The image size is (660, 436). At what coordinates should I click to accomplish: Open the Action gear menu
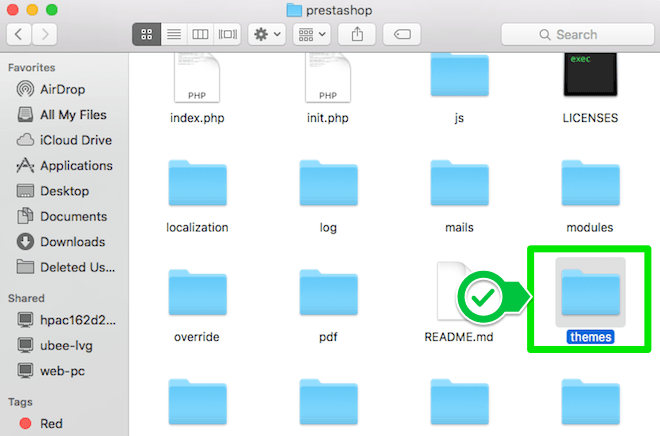(x=267, y=34)
